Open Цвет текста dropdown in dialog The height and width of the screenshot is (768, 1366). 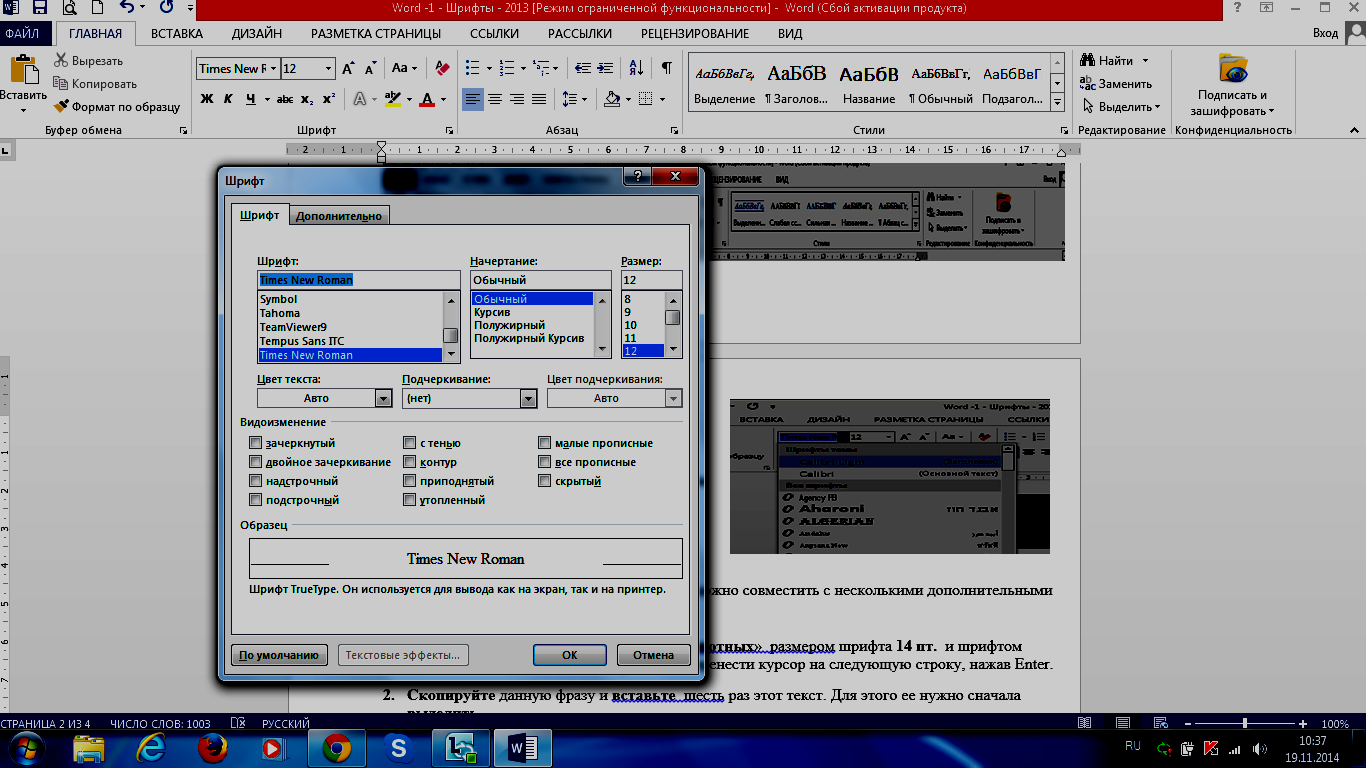point(383,398)
